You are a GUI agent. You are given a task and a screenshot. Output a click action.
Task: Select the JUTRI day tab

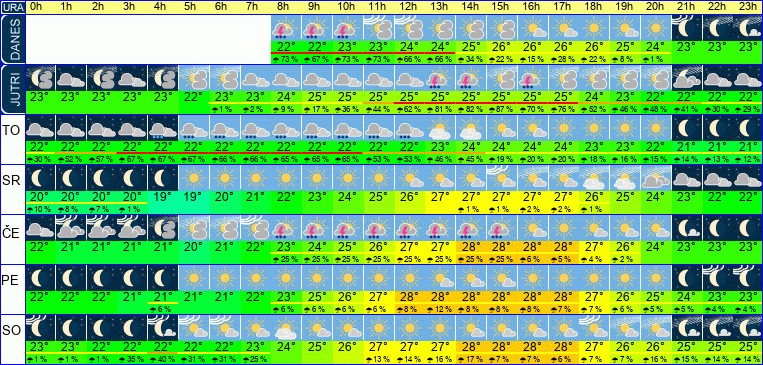click(13, 89)
